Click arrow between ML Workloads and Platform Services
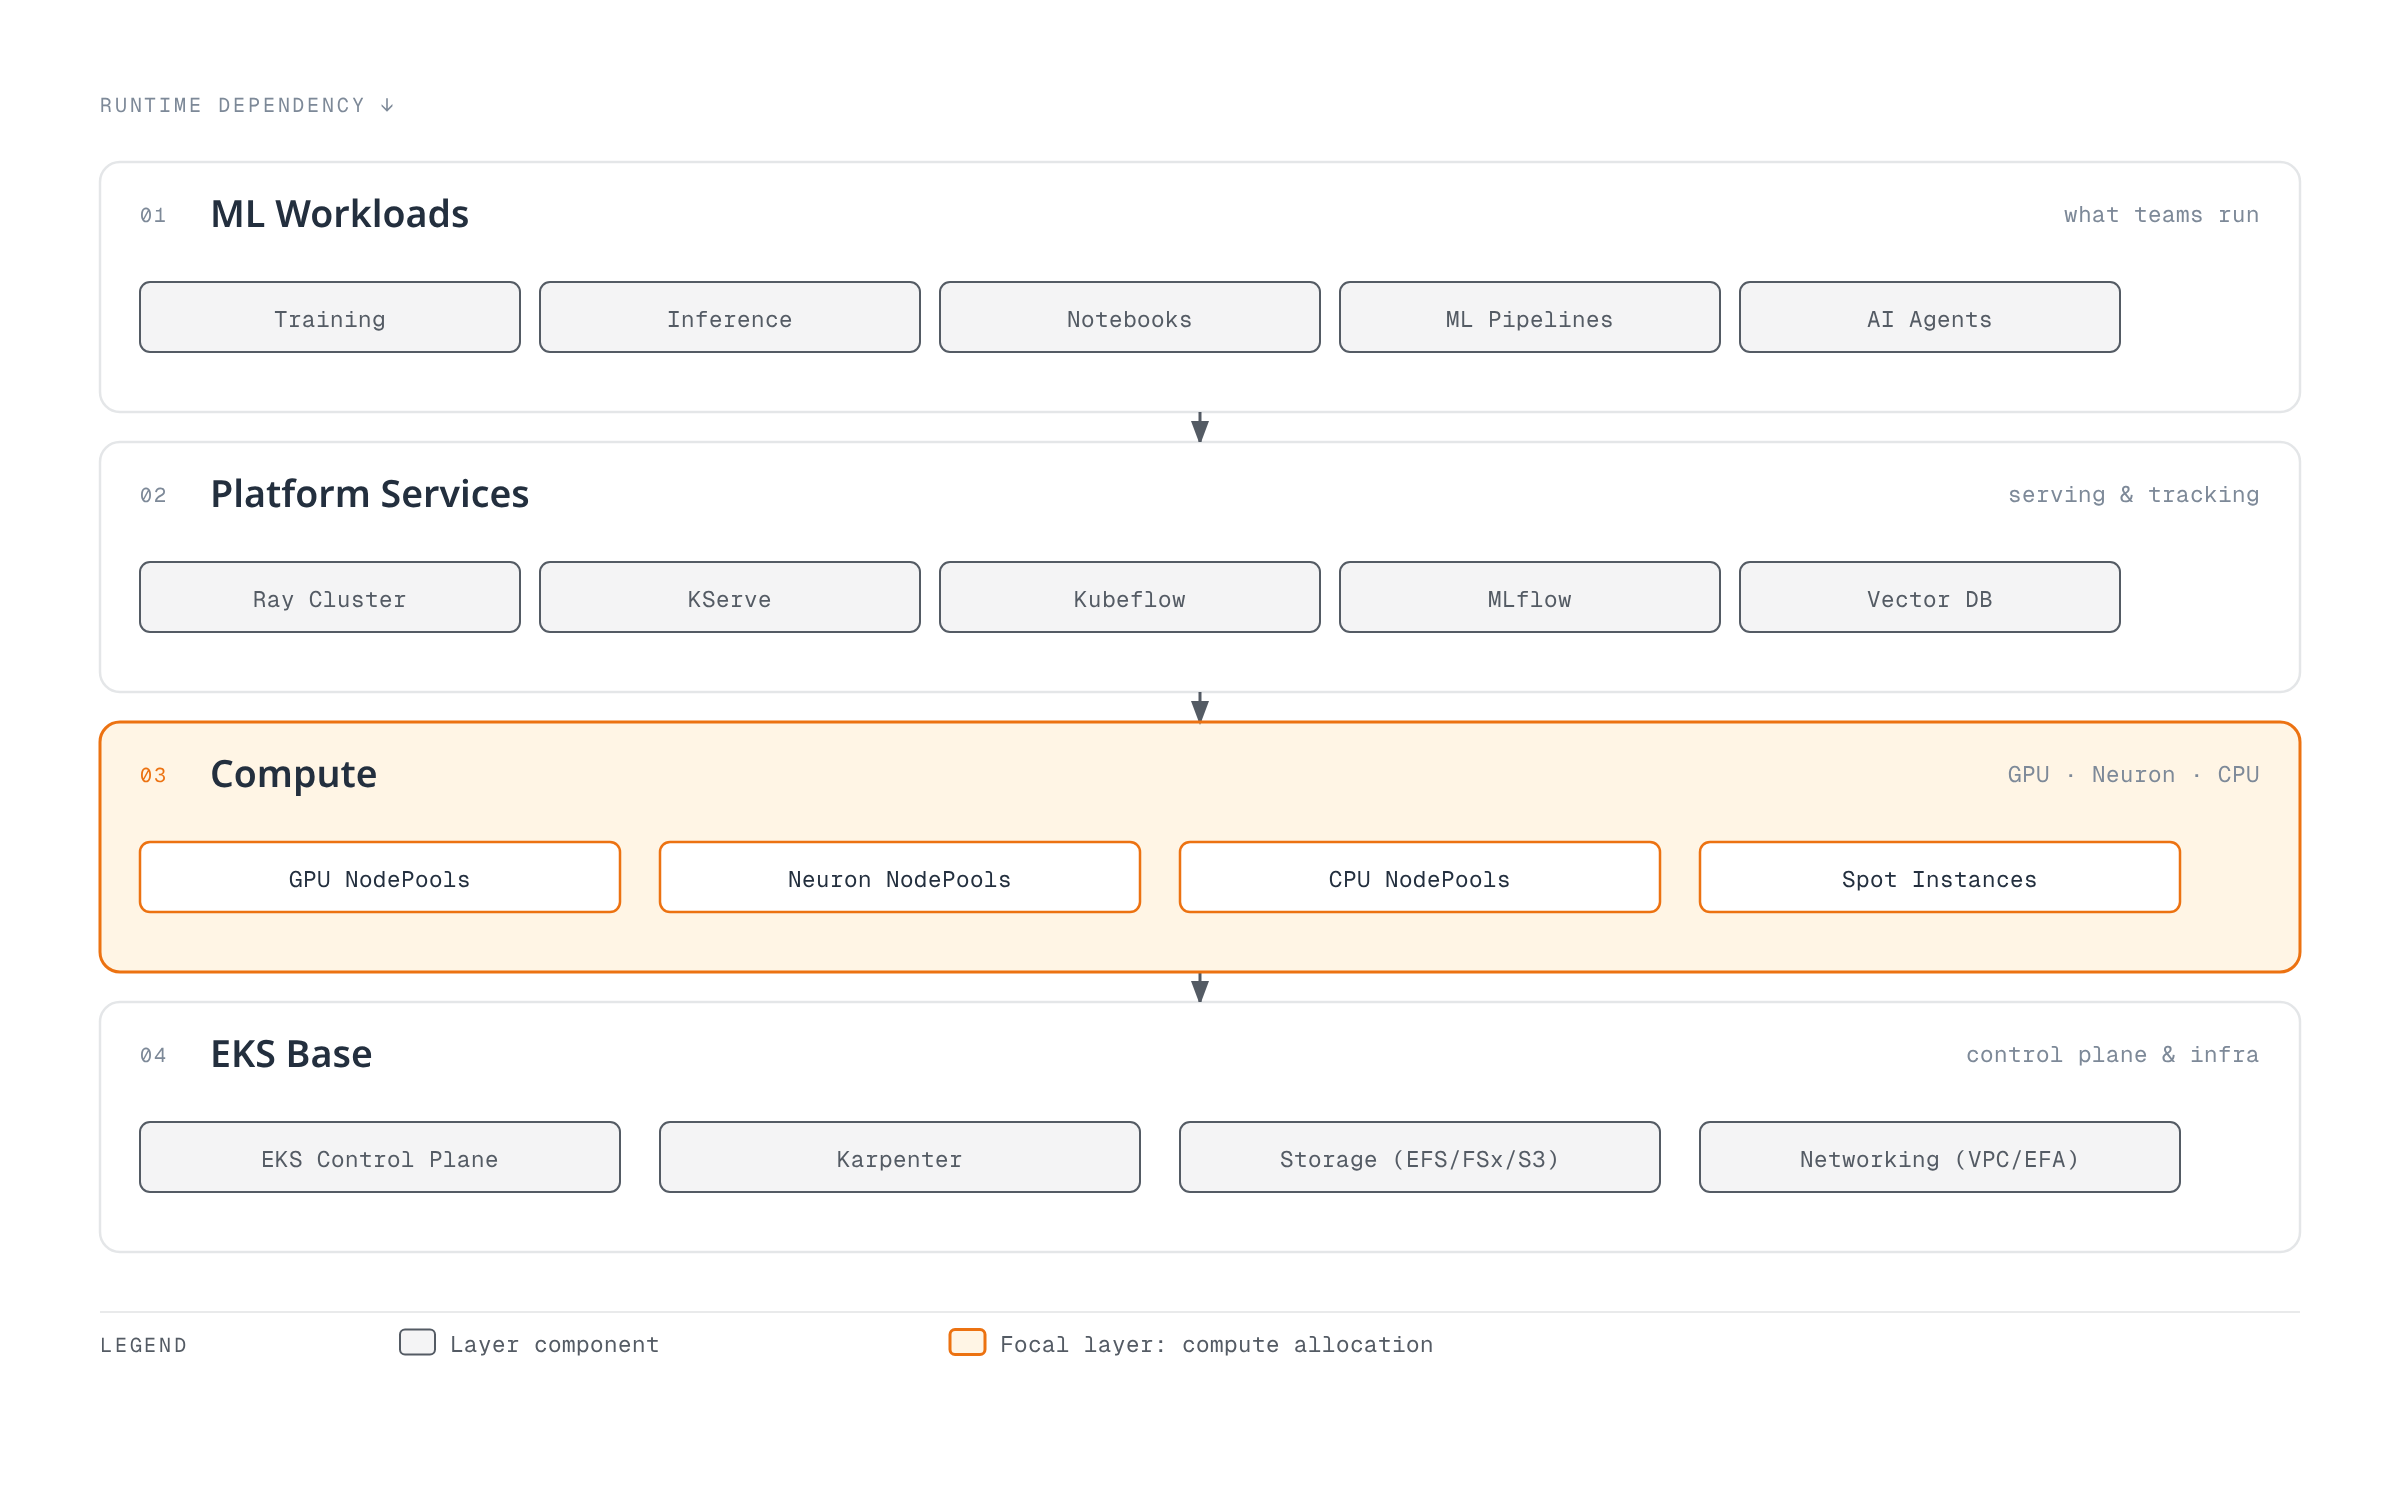The width and height of the screenshot is (2400, 1502). coord(1200,427)
